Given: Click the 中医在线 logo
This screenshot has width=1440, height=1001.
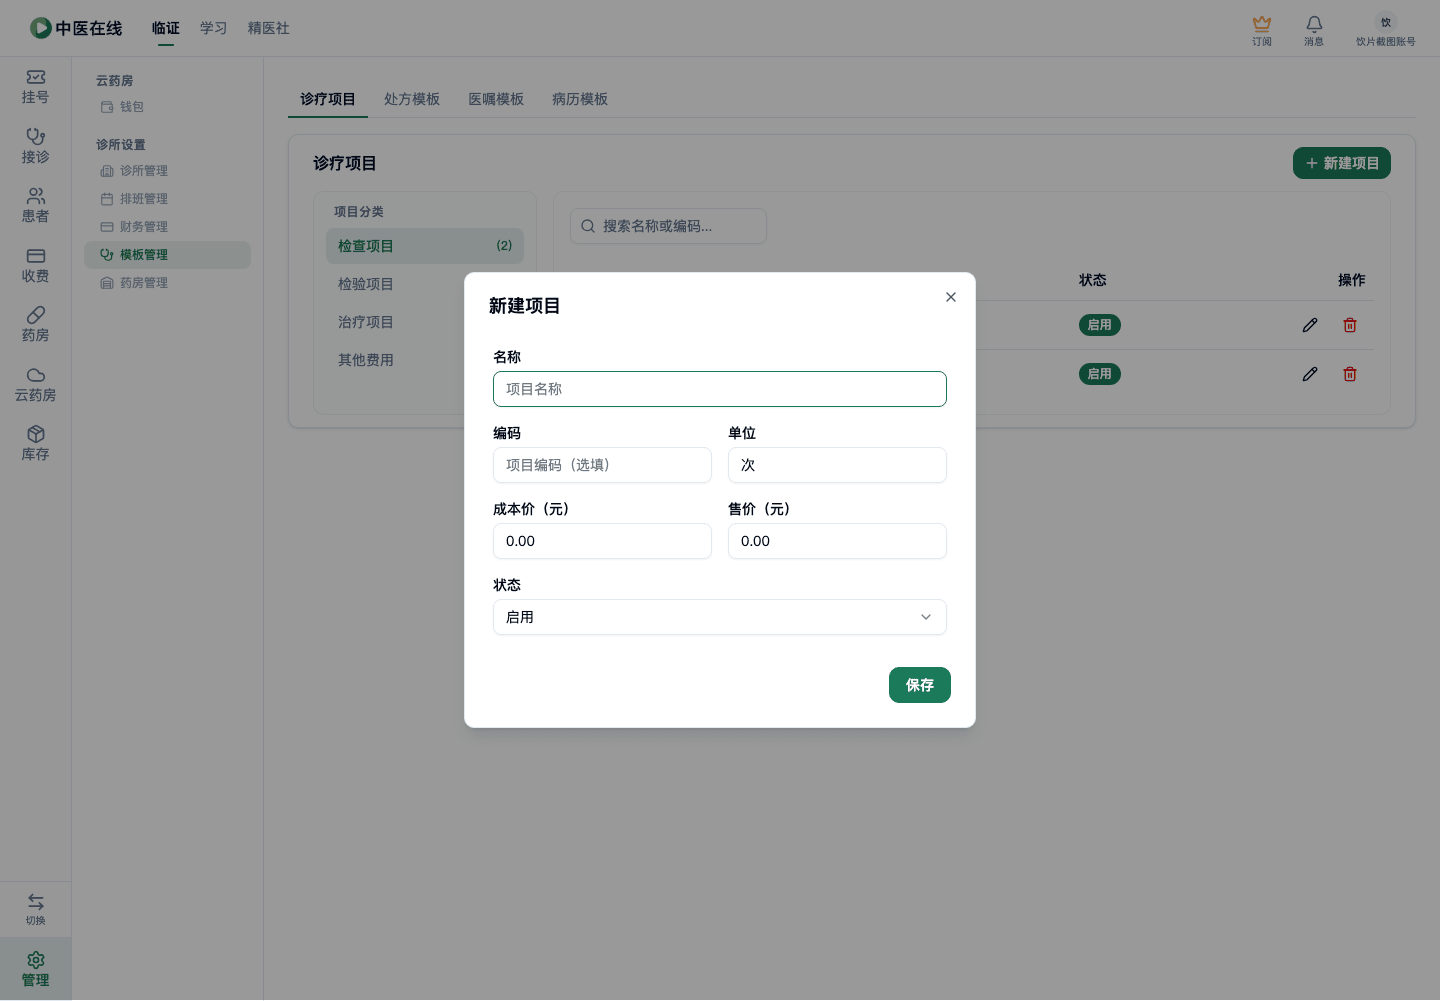Looking at the screenshot, I should point(76,28).
